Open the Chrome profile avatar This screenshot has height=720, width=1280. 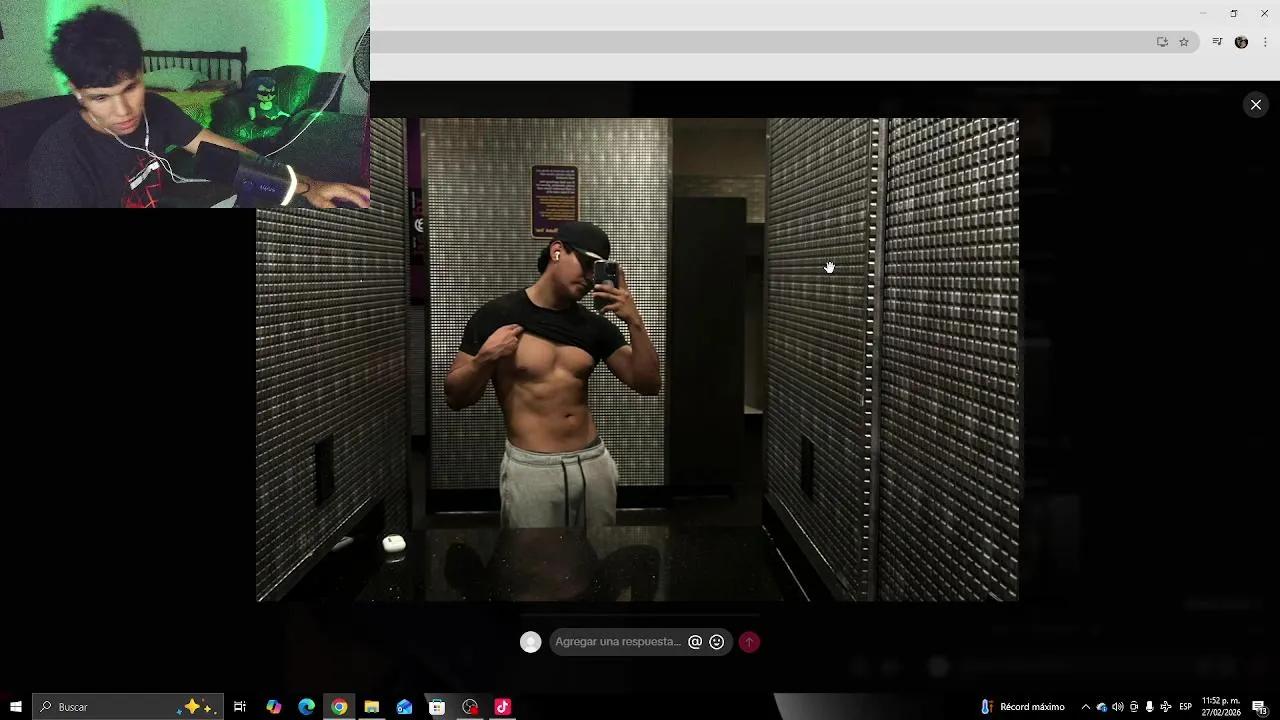tap(1241, 42)
